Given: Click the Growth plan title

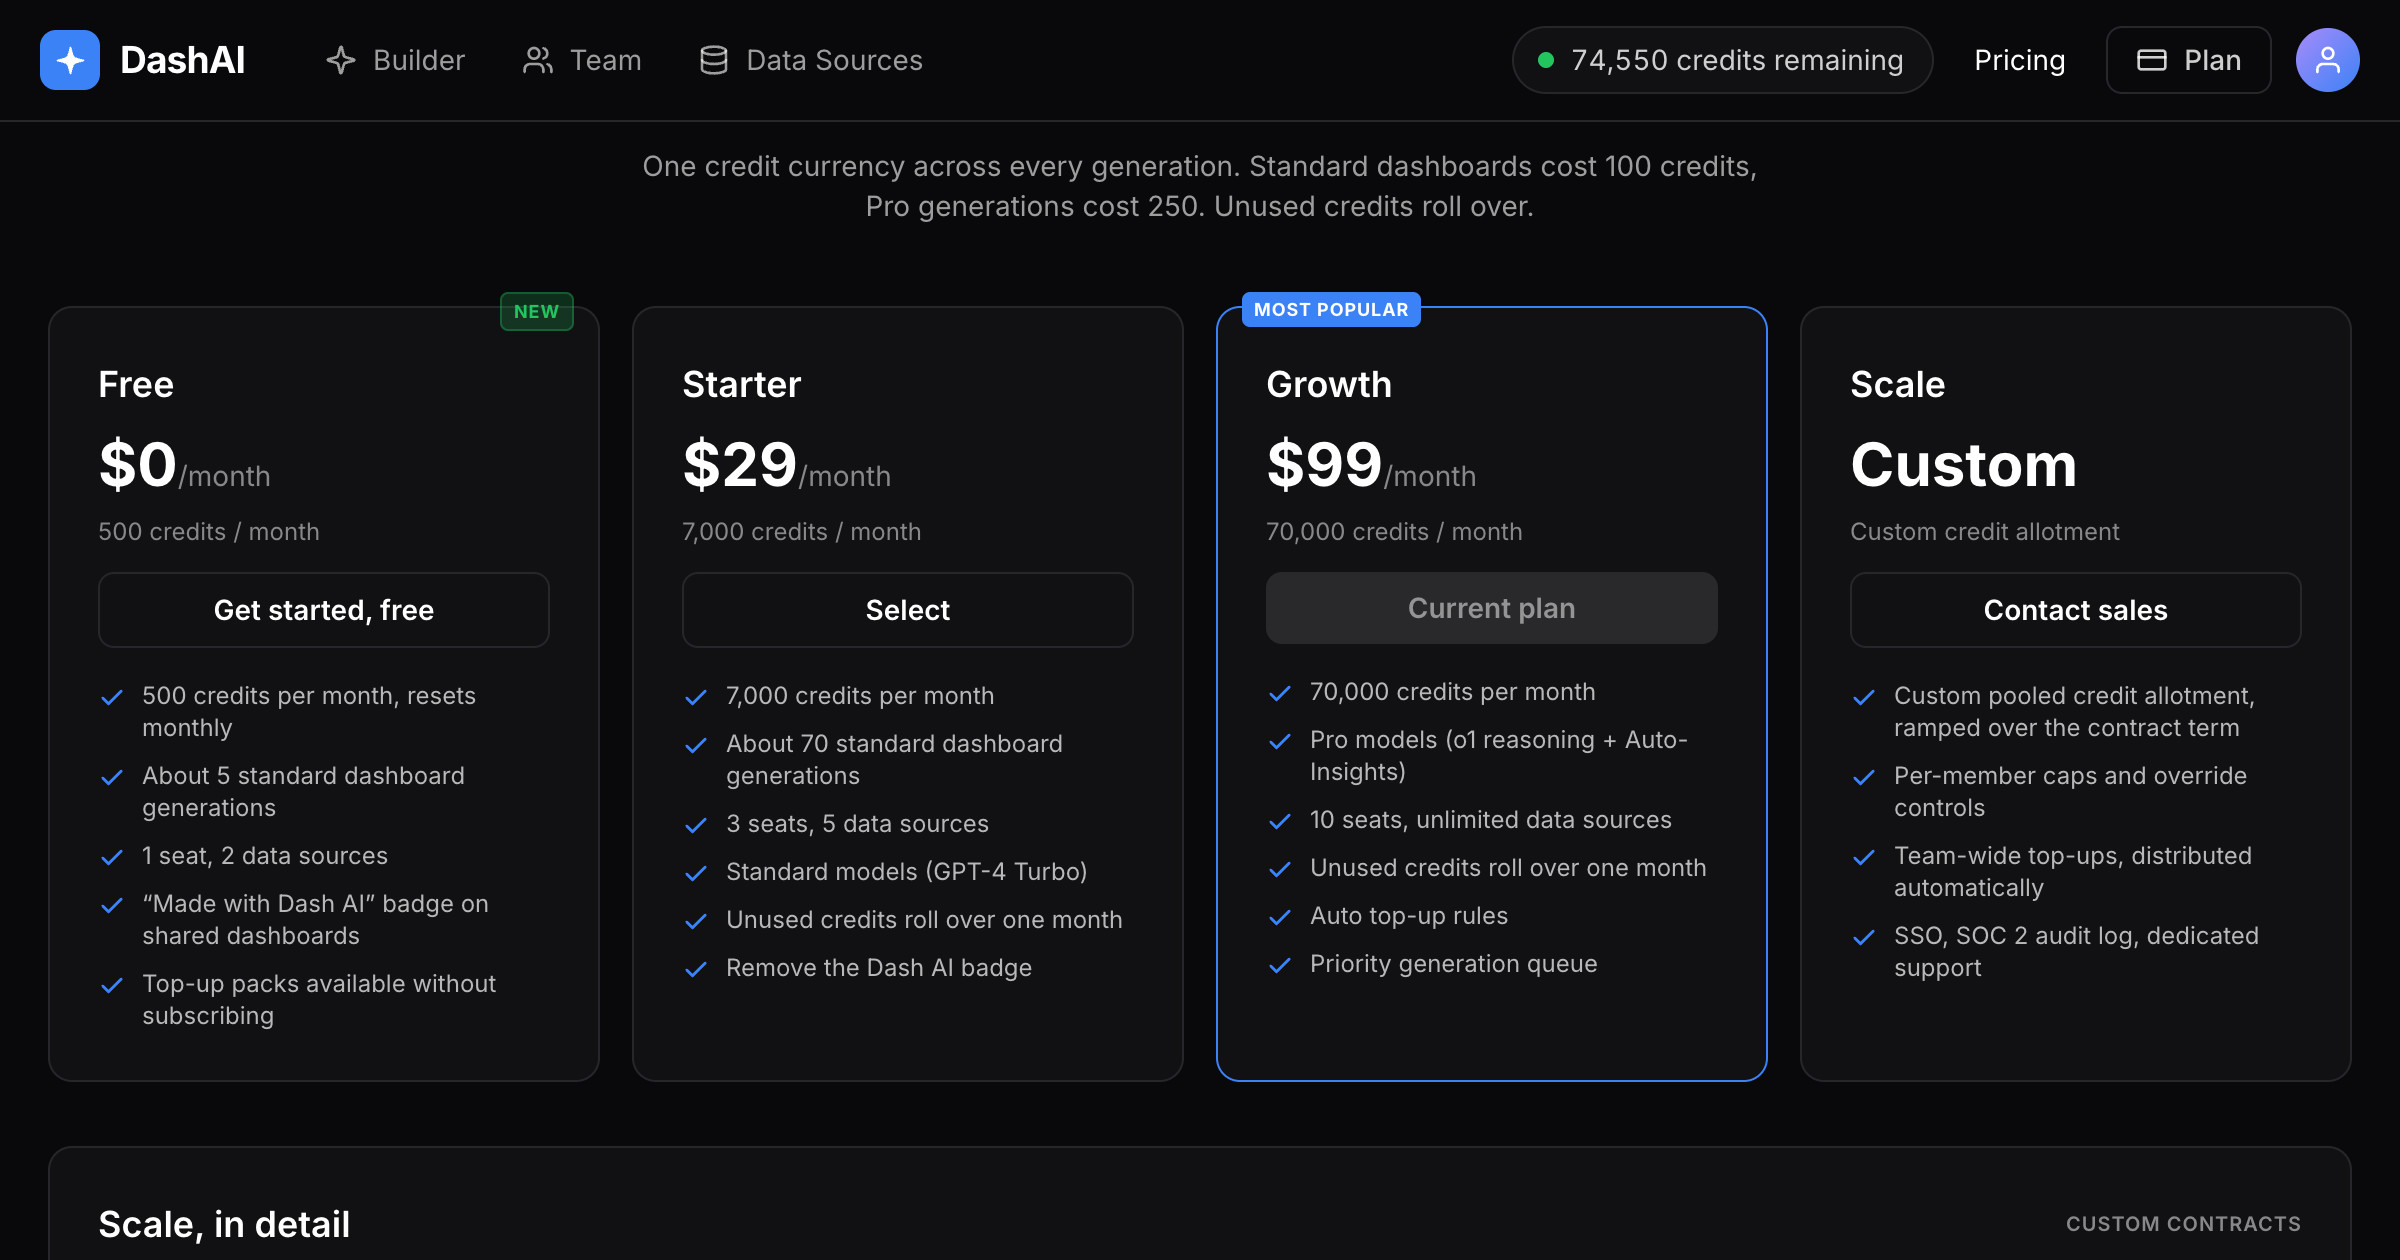Looking at the screenshot, I should [1329, 385].
